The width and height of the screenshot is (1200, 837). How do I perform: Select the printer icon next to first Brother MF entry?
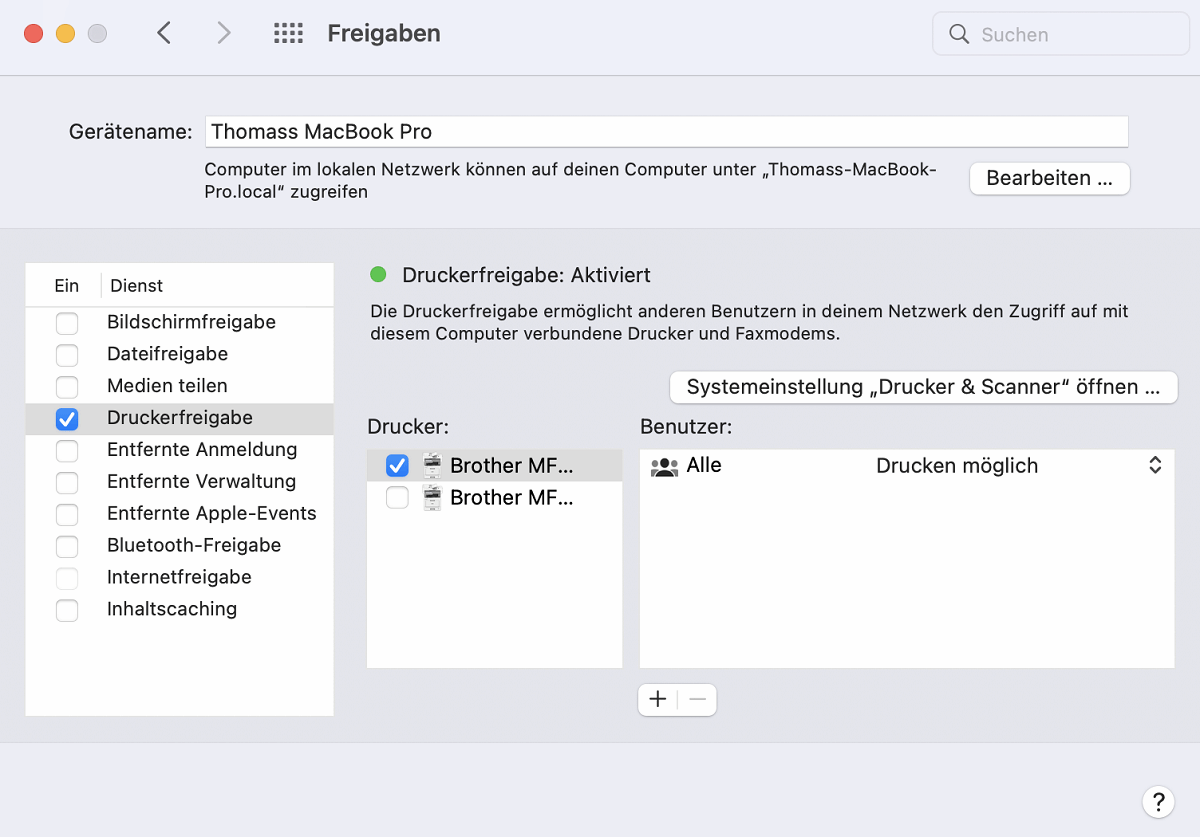pos(432,464)
